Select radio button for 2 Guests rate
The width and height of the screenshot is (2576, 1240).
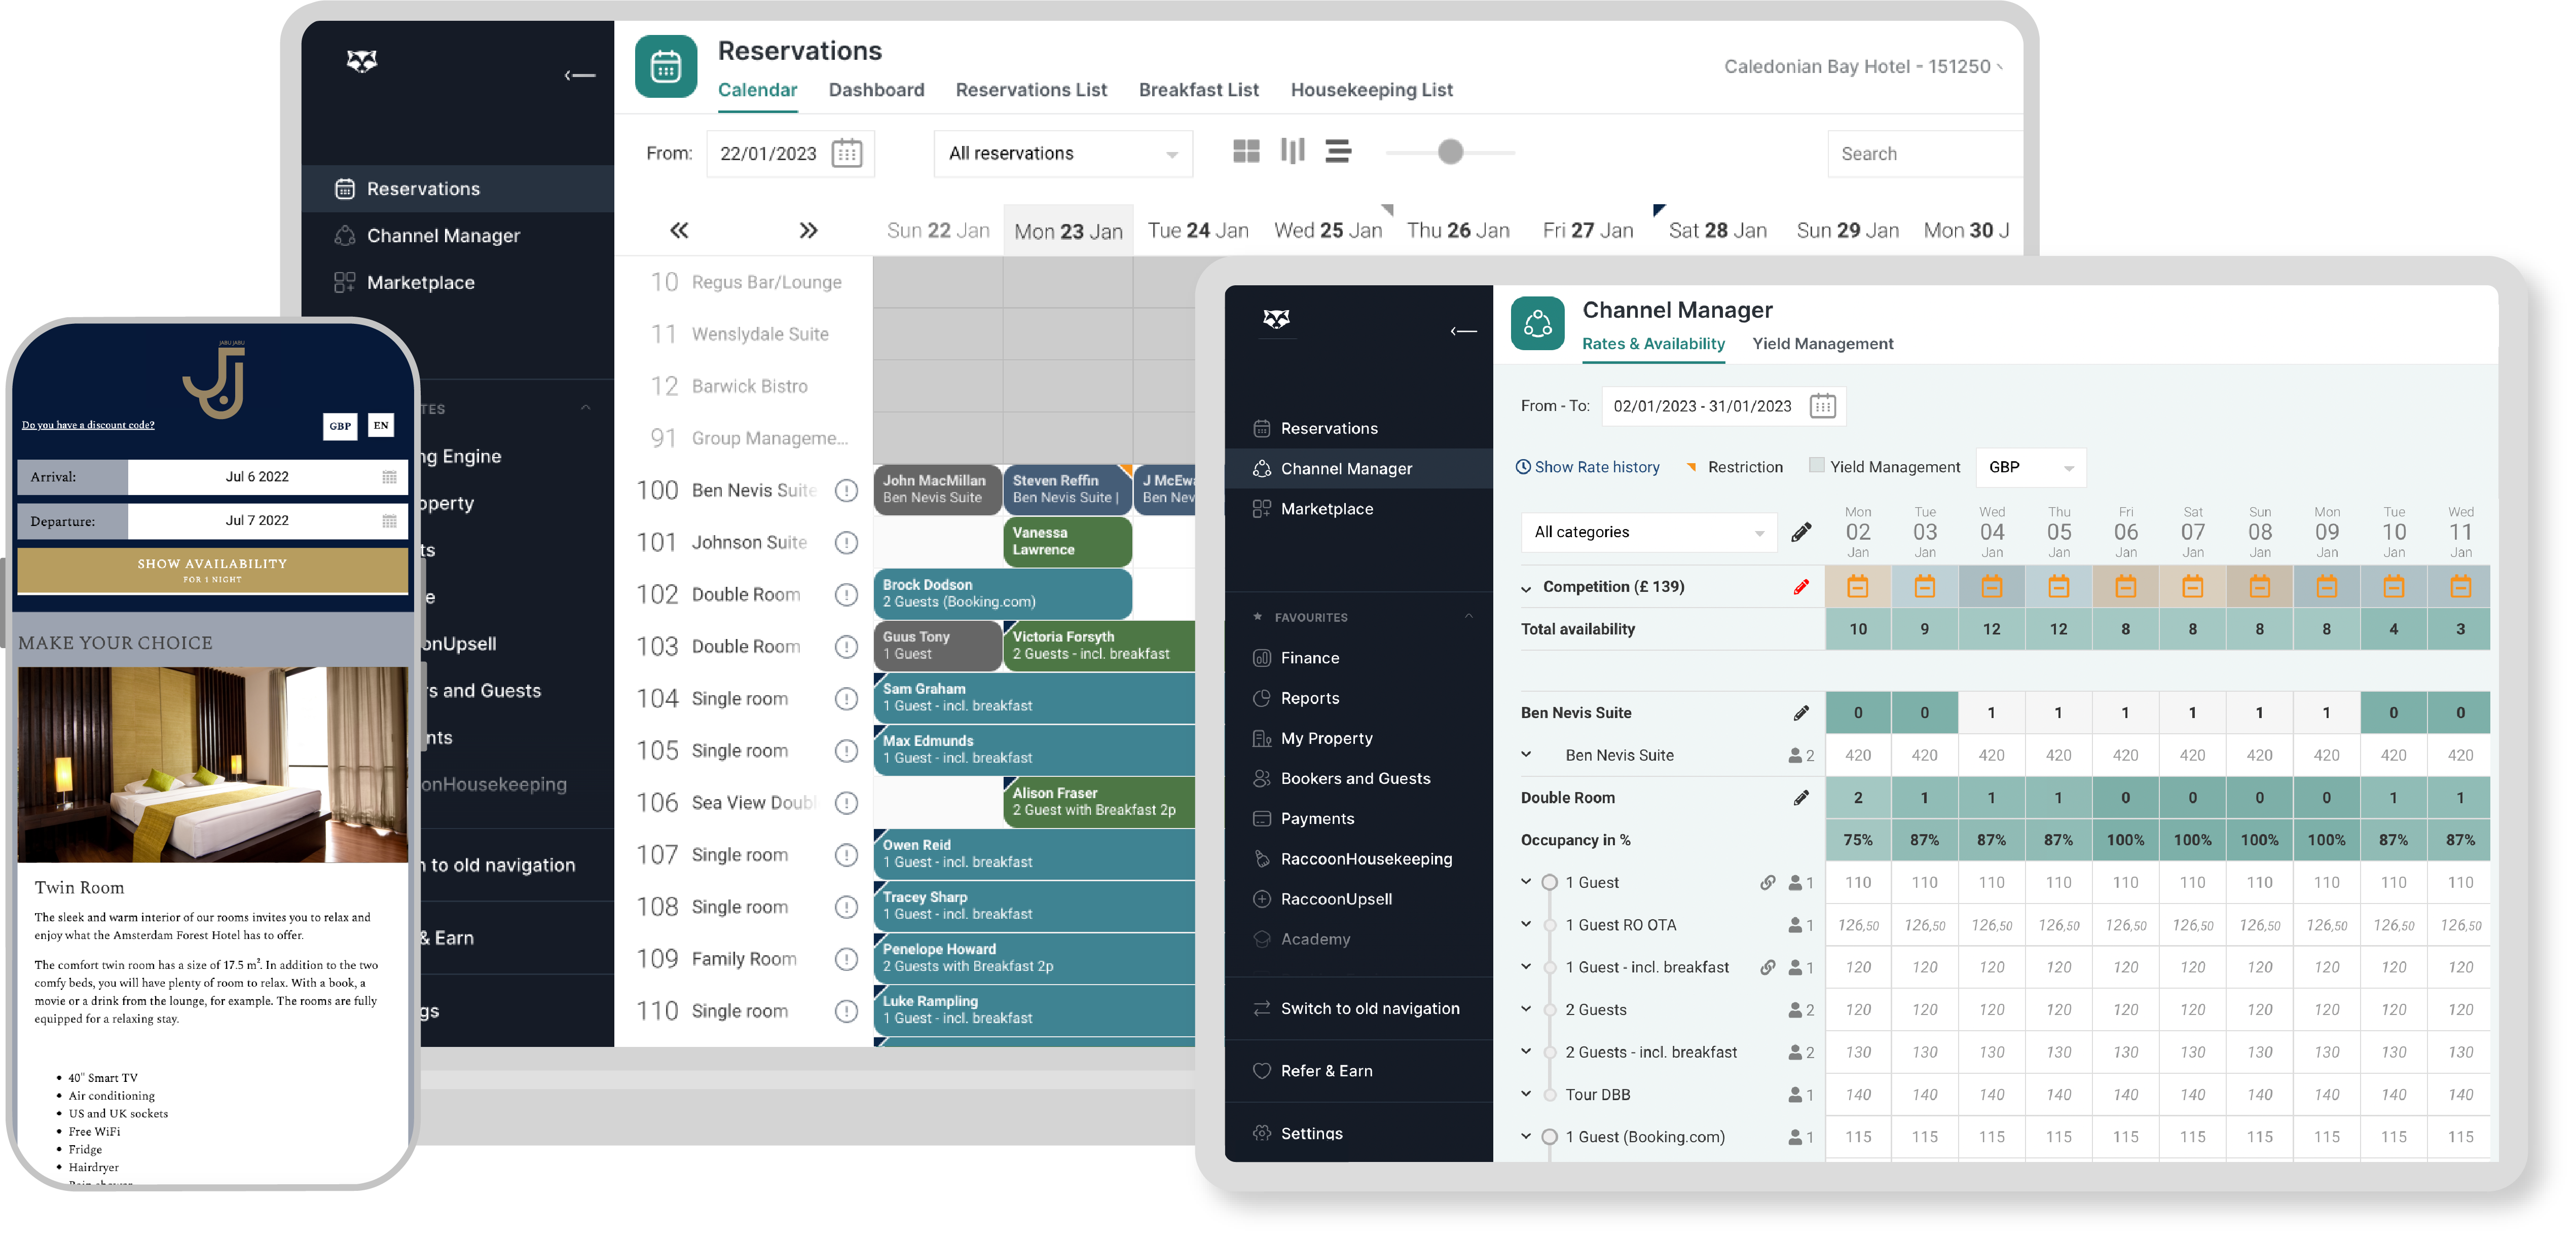(x=1549, y=1010)
